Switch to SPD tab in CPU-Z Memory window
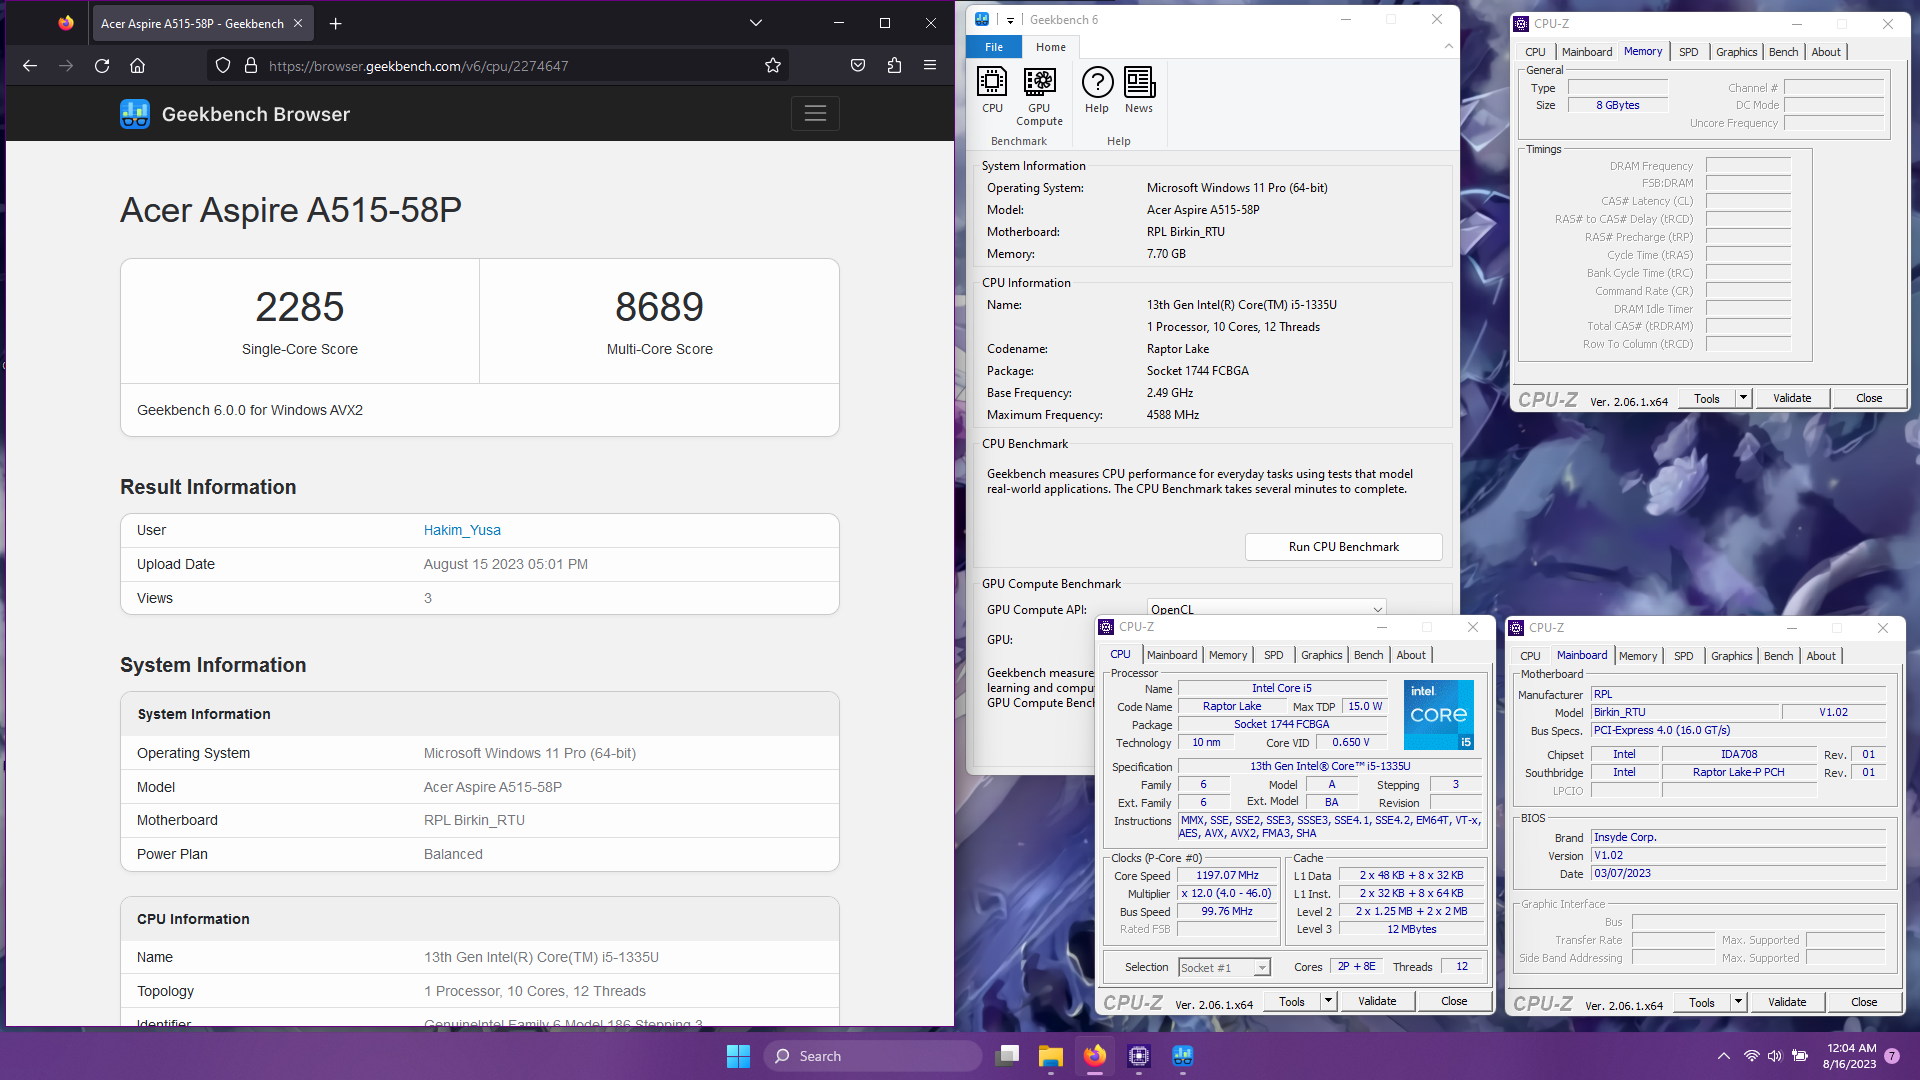The height and width of the screenshot is (1080, 1920). 1688,52
